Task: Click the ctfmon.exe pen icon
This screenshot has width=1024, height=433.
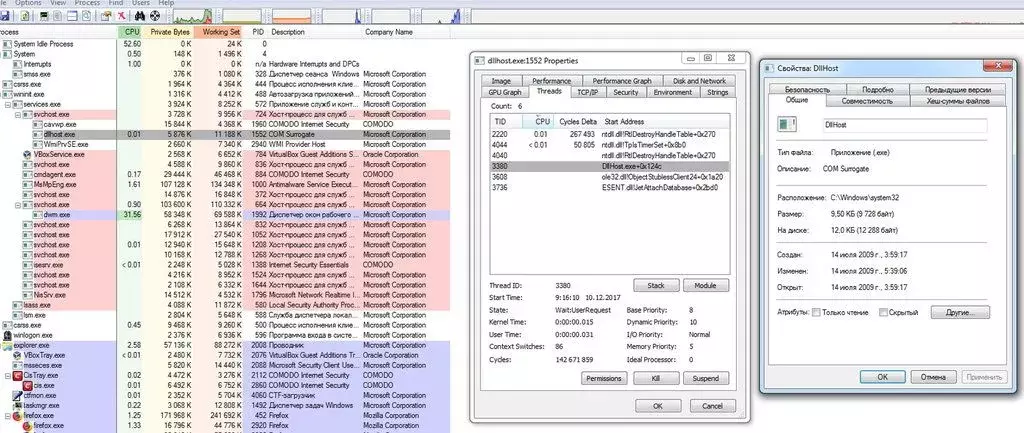Action: coord(18,395)
